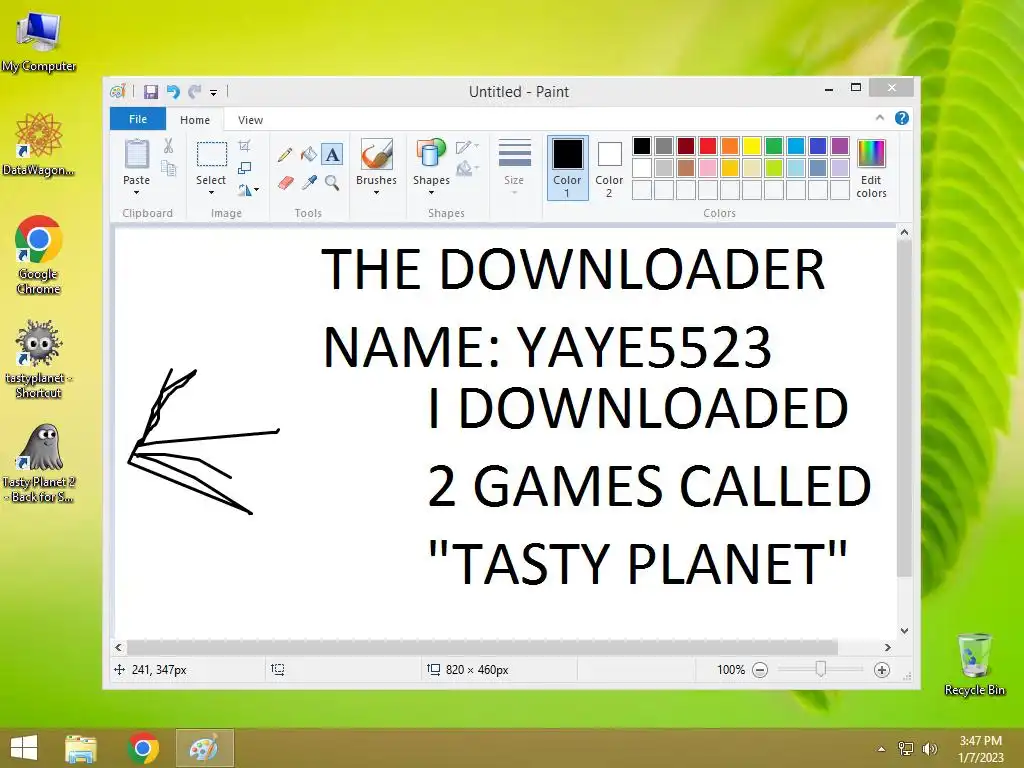The width and height of the screenshot is (1024, 768).
Task: Open the Rotate or flip dropdown
Action: click(x=248, y=190)
